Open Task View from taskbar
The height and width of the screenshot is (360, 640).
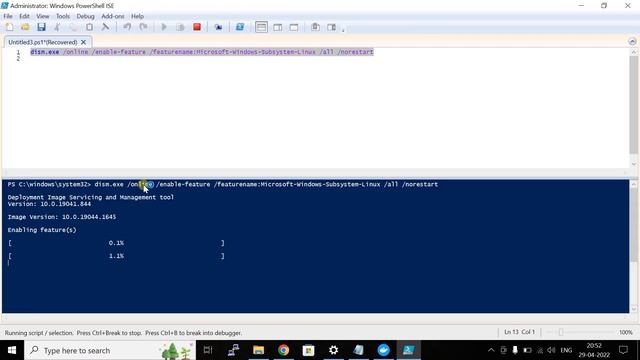pyautogui.click(x=208, y=350)
